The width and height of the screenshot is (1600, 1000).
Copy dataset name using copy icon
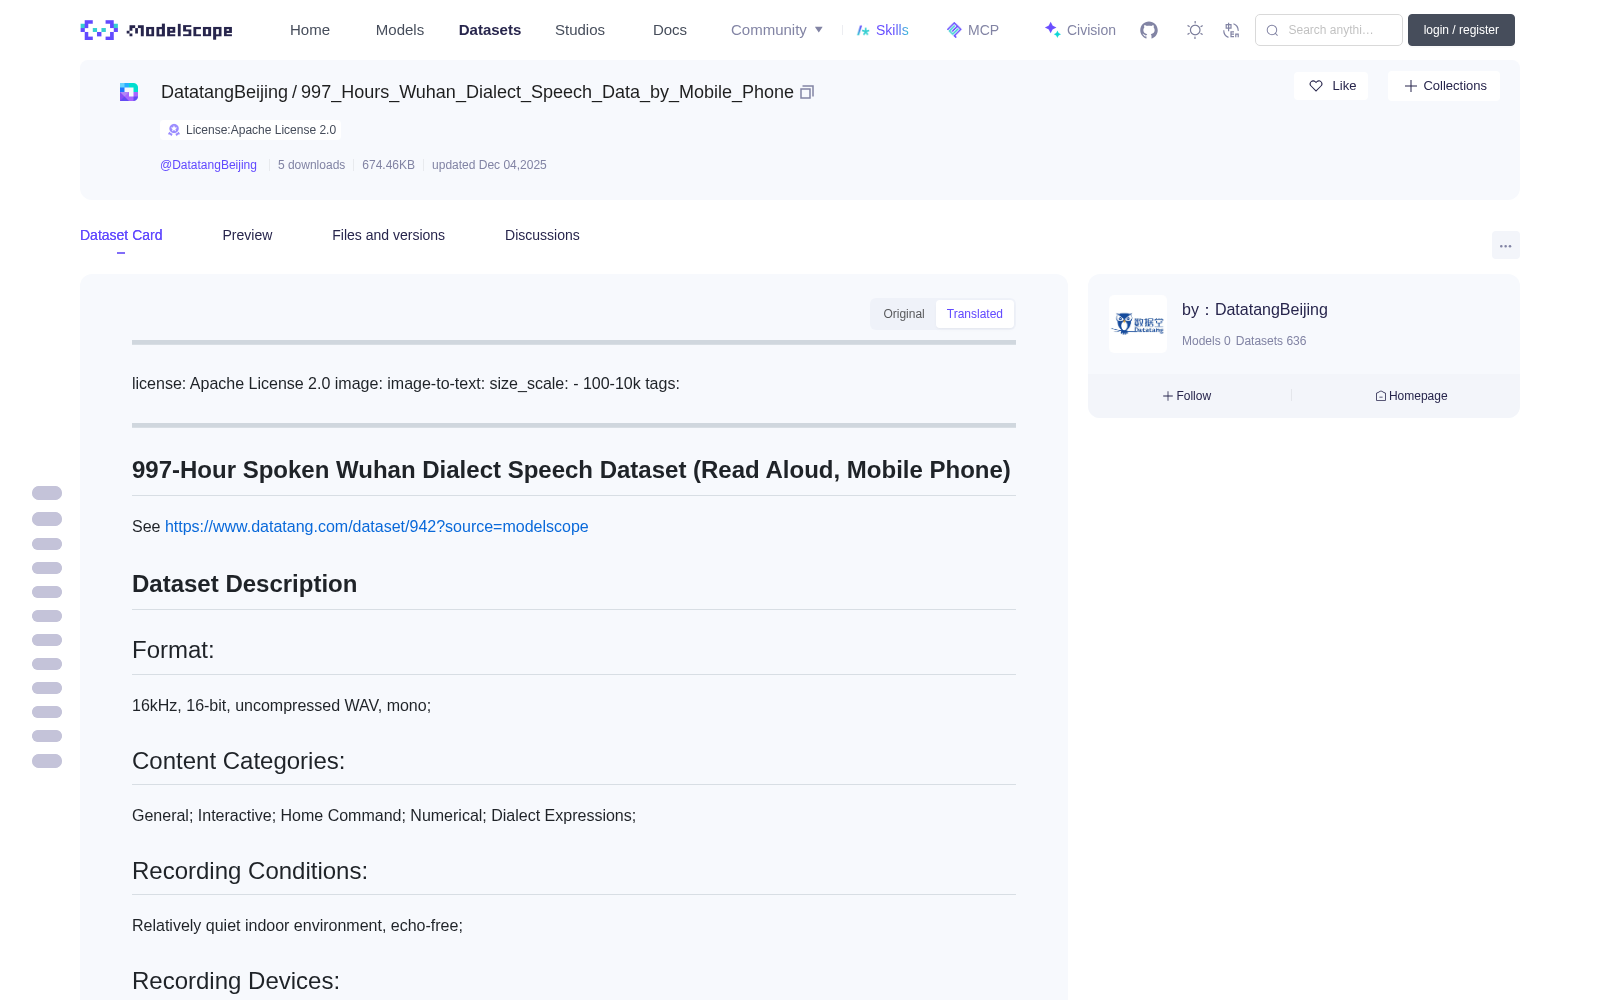(x=807, y=92)
